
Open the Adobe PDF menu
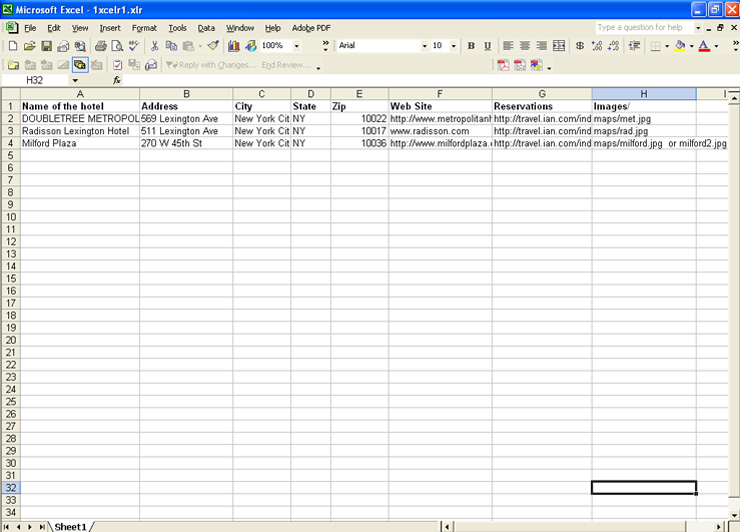pos(311,28)
